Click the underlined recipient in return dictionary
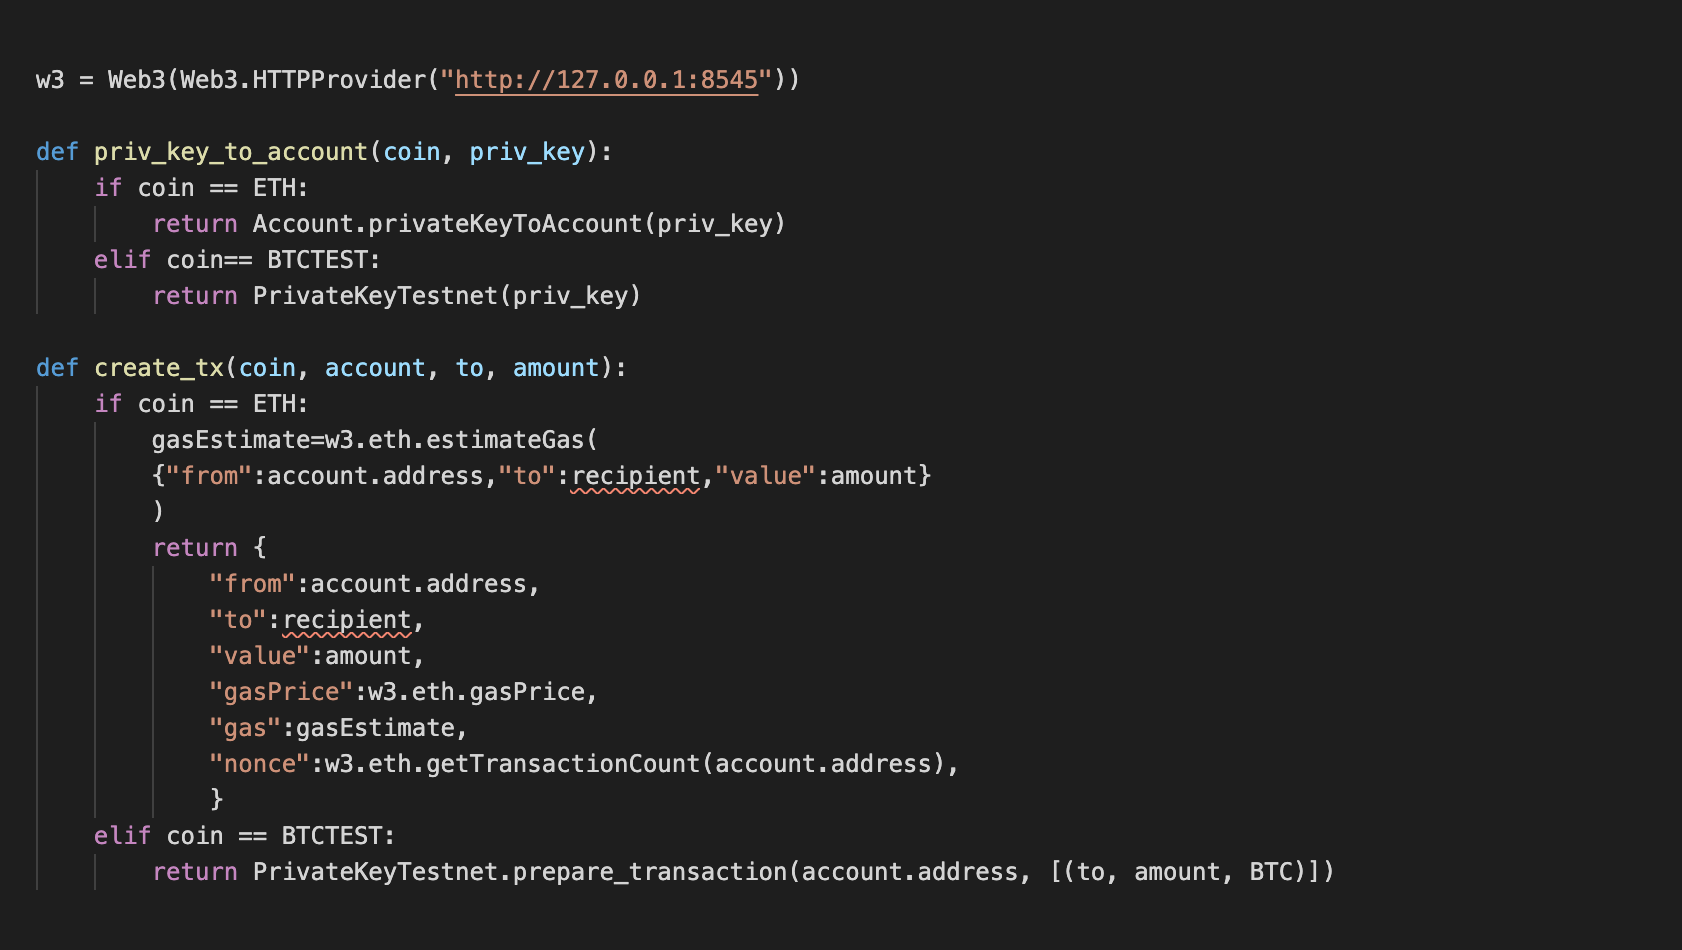The image size is (1682, 950). point(347,620)
